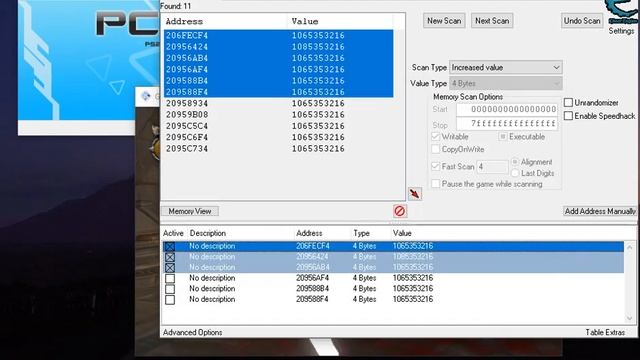Image resolution: width=640 pixels, height=360 pixels.
Task: Click 4 Bytes type of row 209588B4
Action: click(364, 289)
